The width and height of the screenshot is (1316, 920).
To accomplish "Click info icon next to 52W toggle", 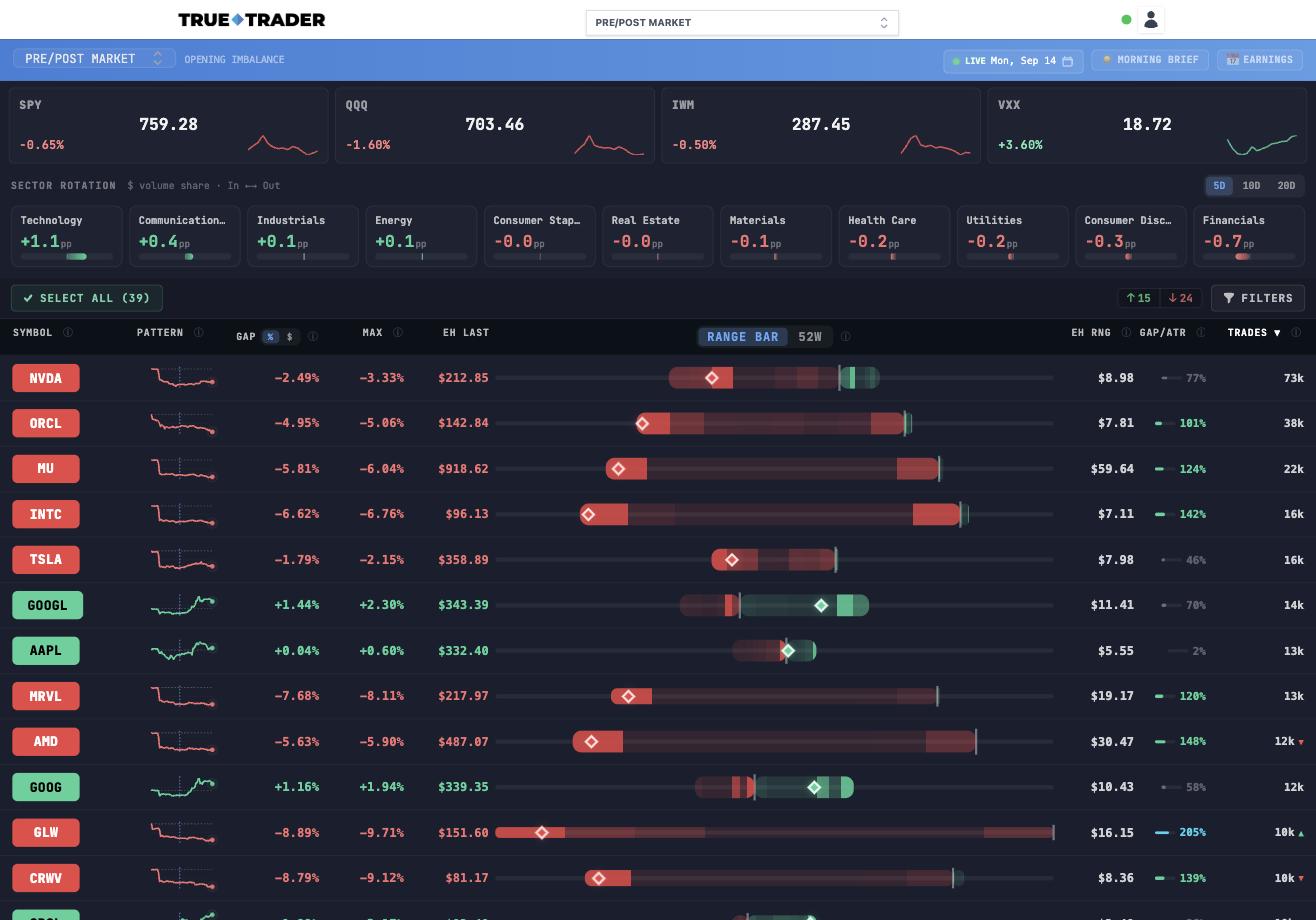I will coord(846,337).
